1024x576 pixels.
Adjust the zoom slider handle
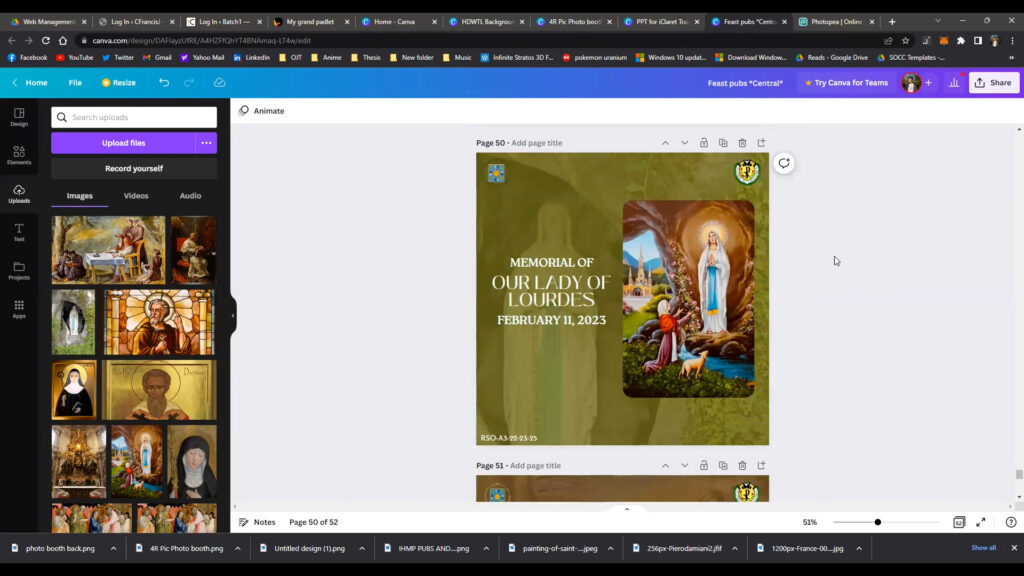click(878, 522)
